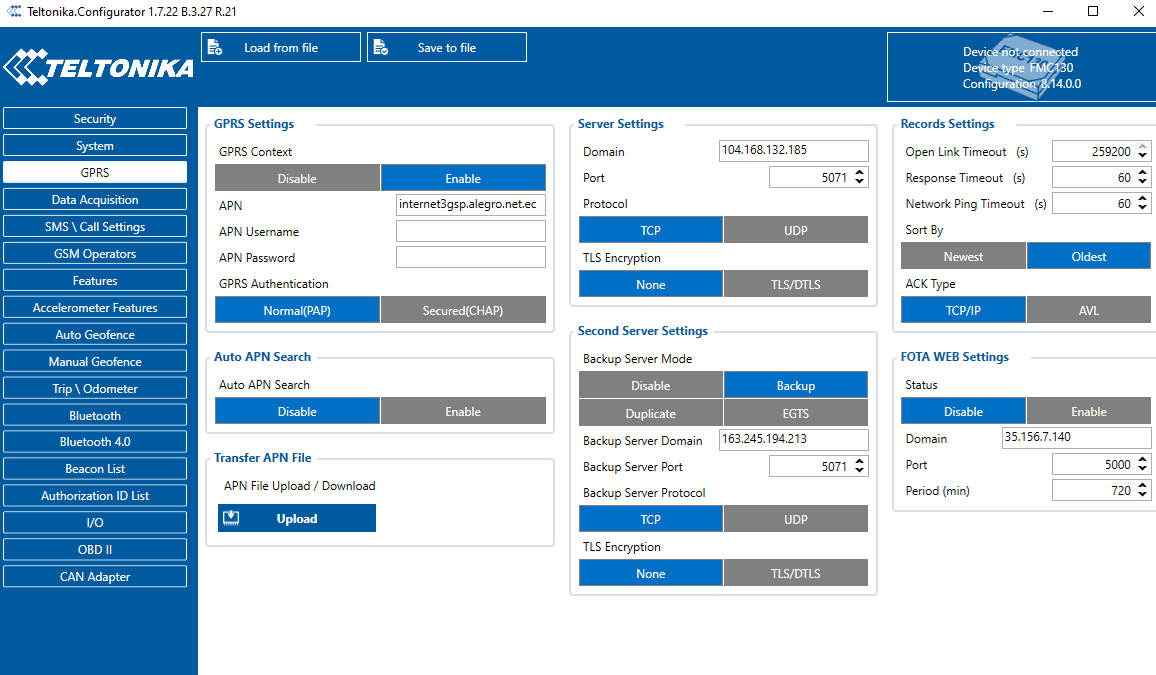Set Backup Server Mode to EGTS
Screen dimensions: 1156x675
(x=795, y=413)
